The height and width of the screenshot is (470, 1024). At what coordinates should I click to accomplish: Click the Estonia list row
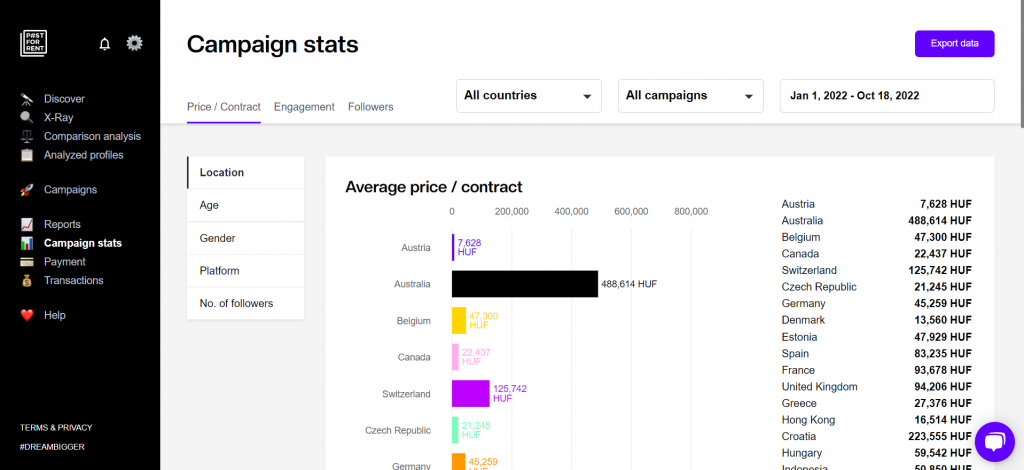coord(876,337)
